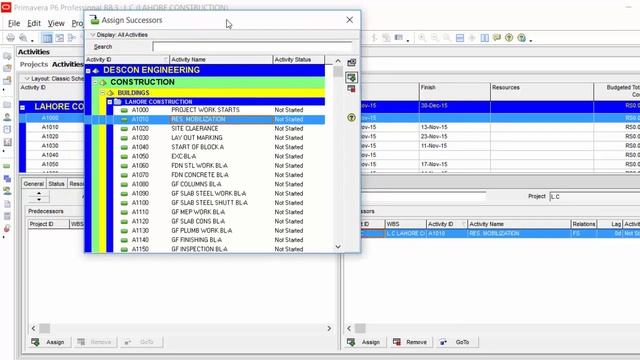Open the Edit menu
Image resolution: width=640 pixels, height=360 pixels.
(34, 23)
